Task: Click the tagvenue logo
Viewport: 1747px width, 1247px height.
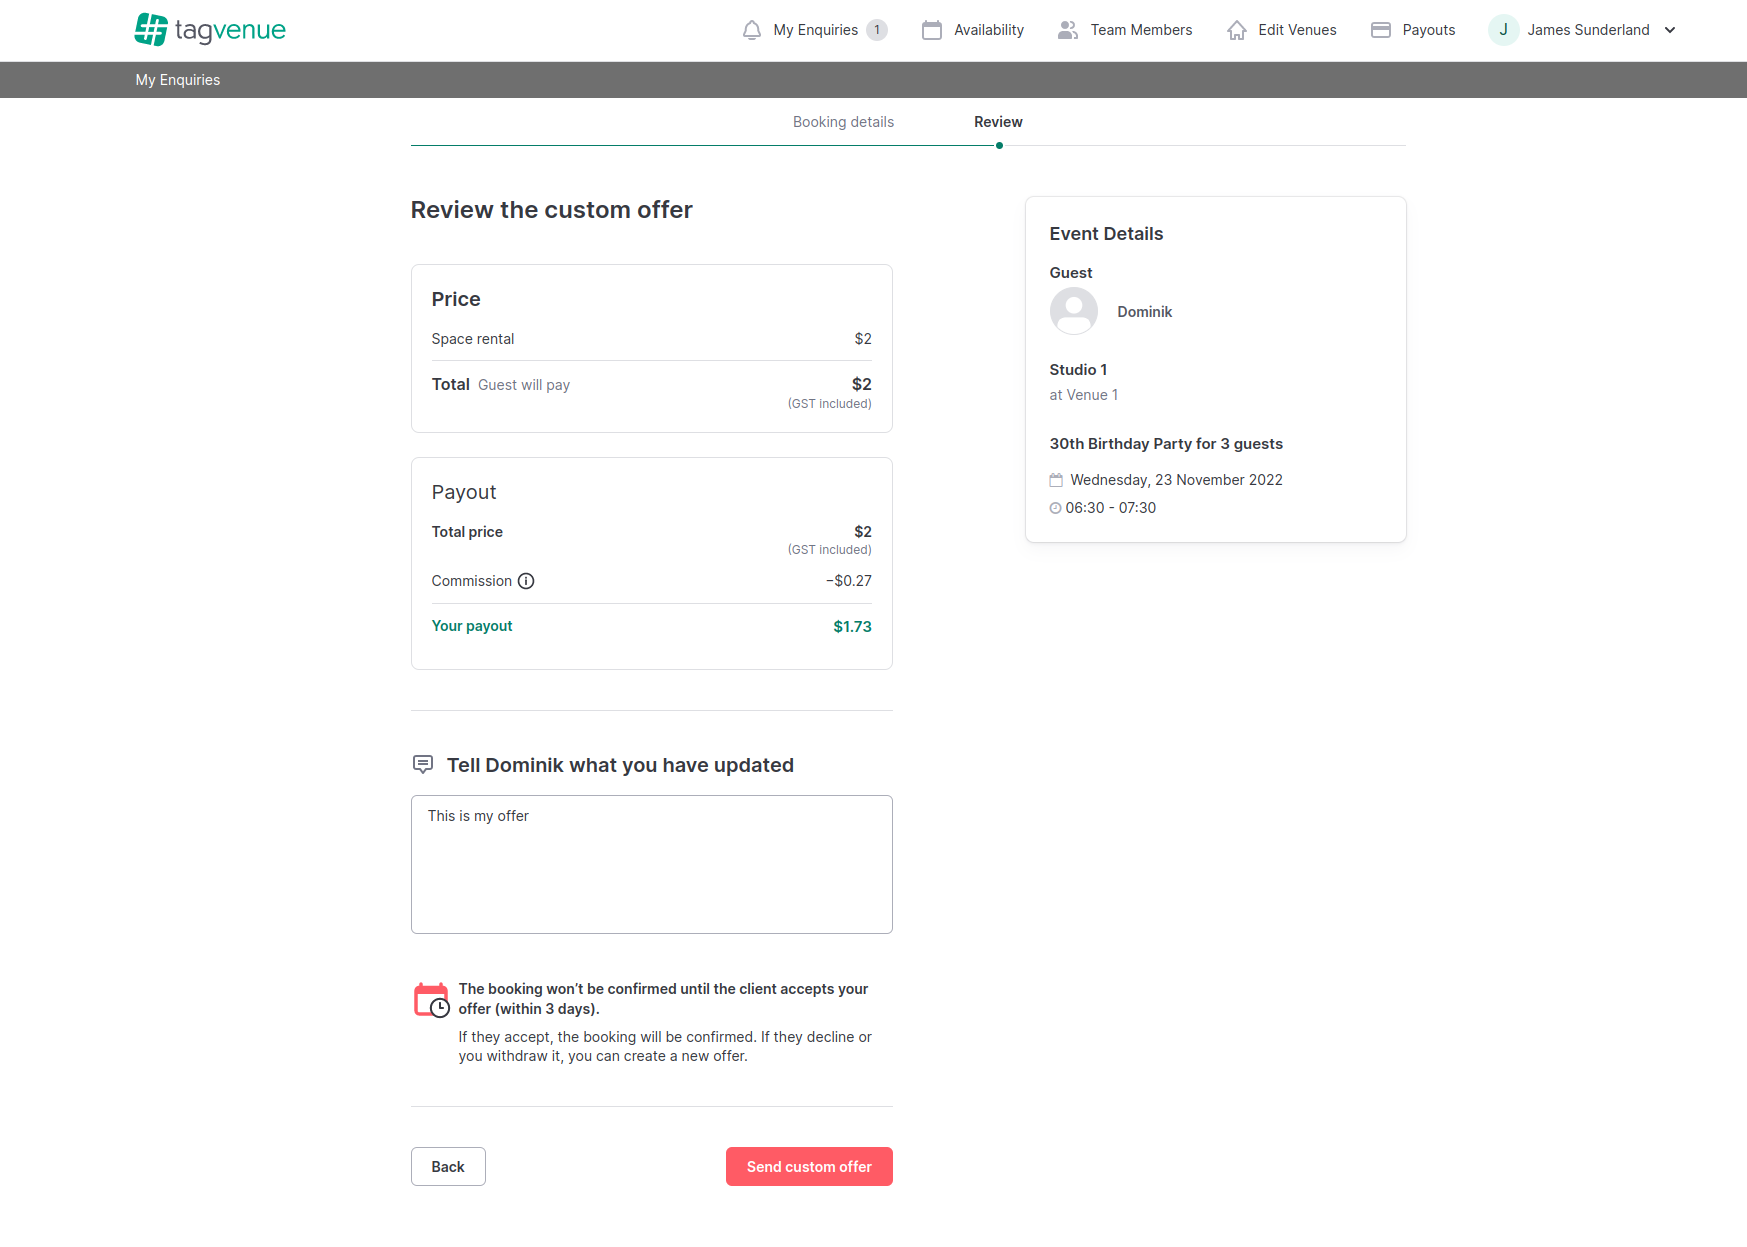Action: click(x=210, y=30)
